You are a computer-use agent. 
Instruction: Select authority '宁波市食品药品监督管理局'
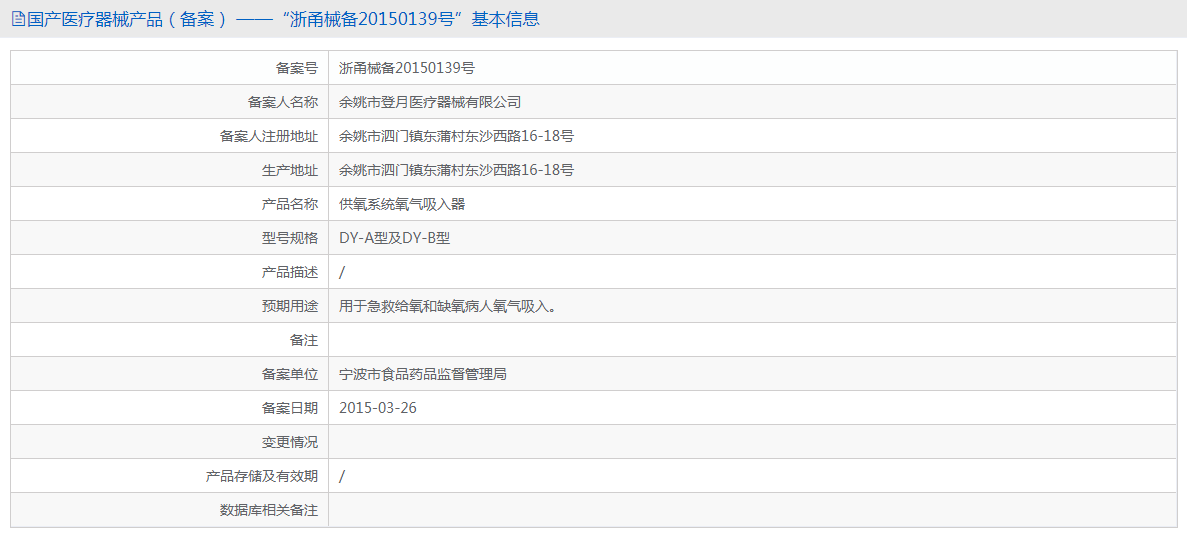point(423,375)
